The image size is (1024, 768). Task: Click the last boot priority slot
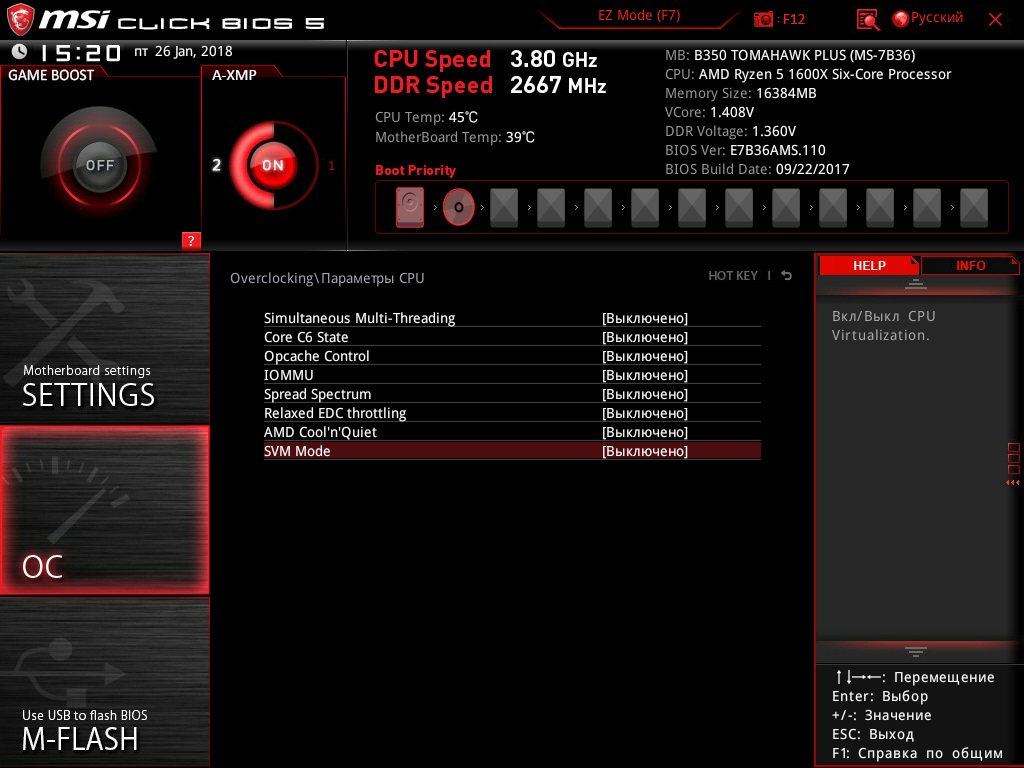pos(974,208)
